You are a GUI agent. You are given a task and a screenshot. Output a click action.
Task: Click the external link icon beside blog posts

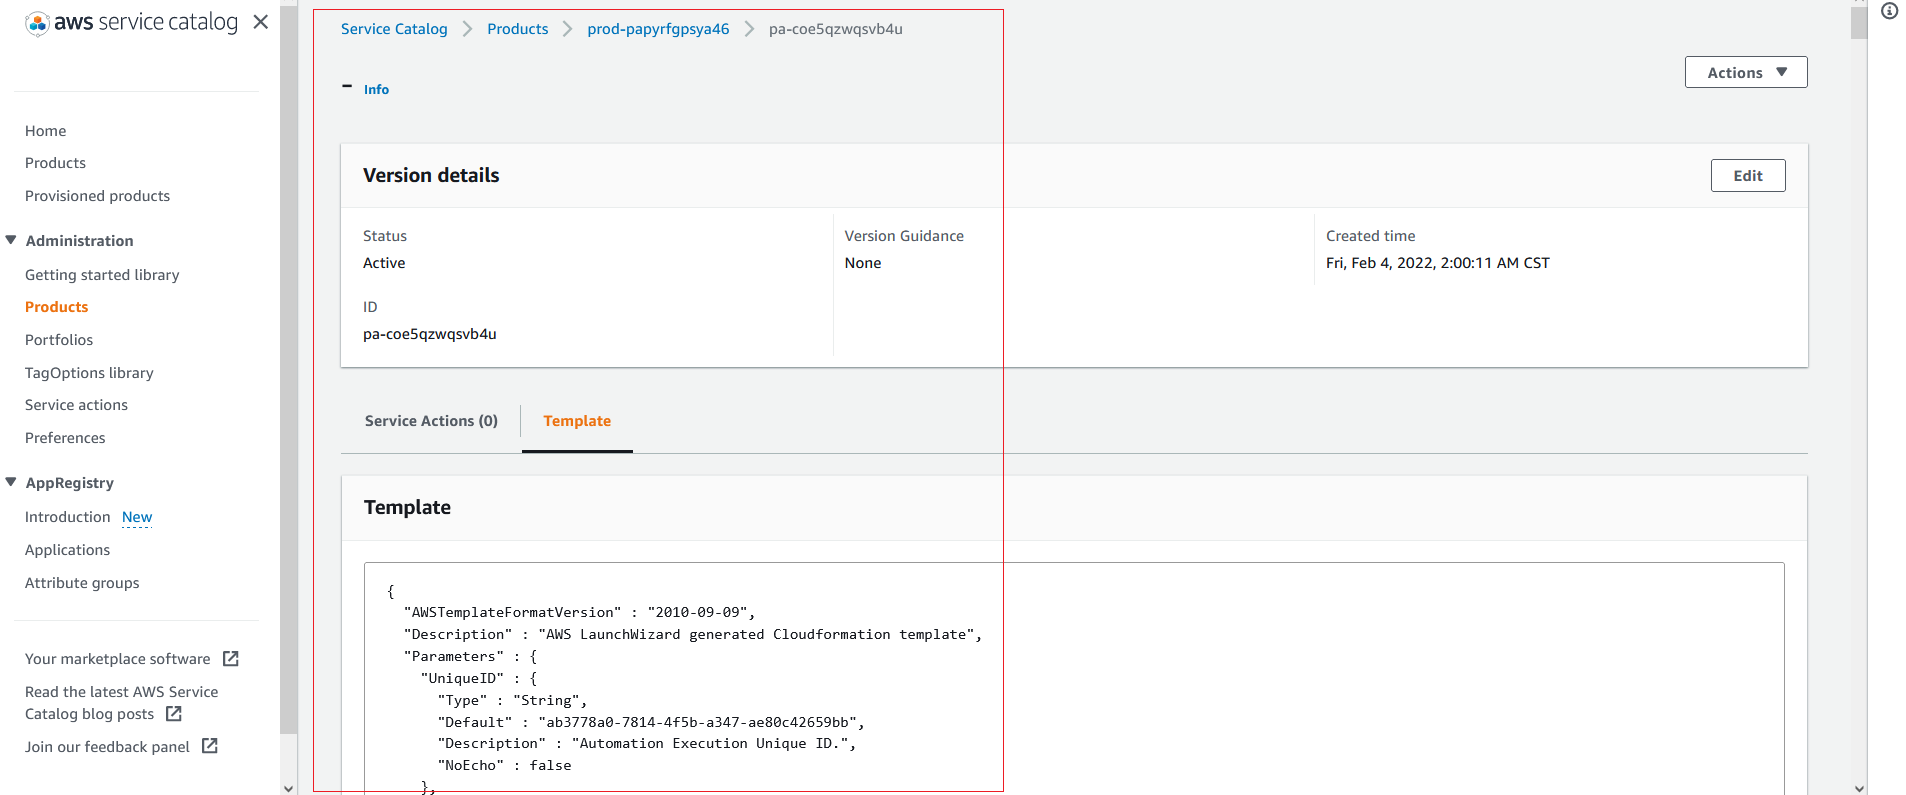point(174,714)
